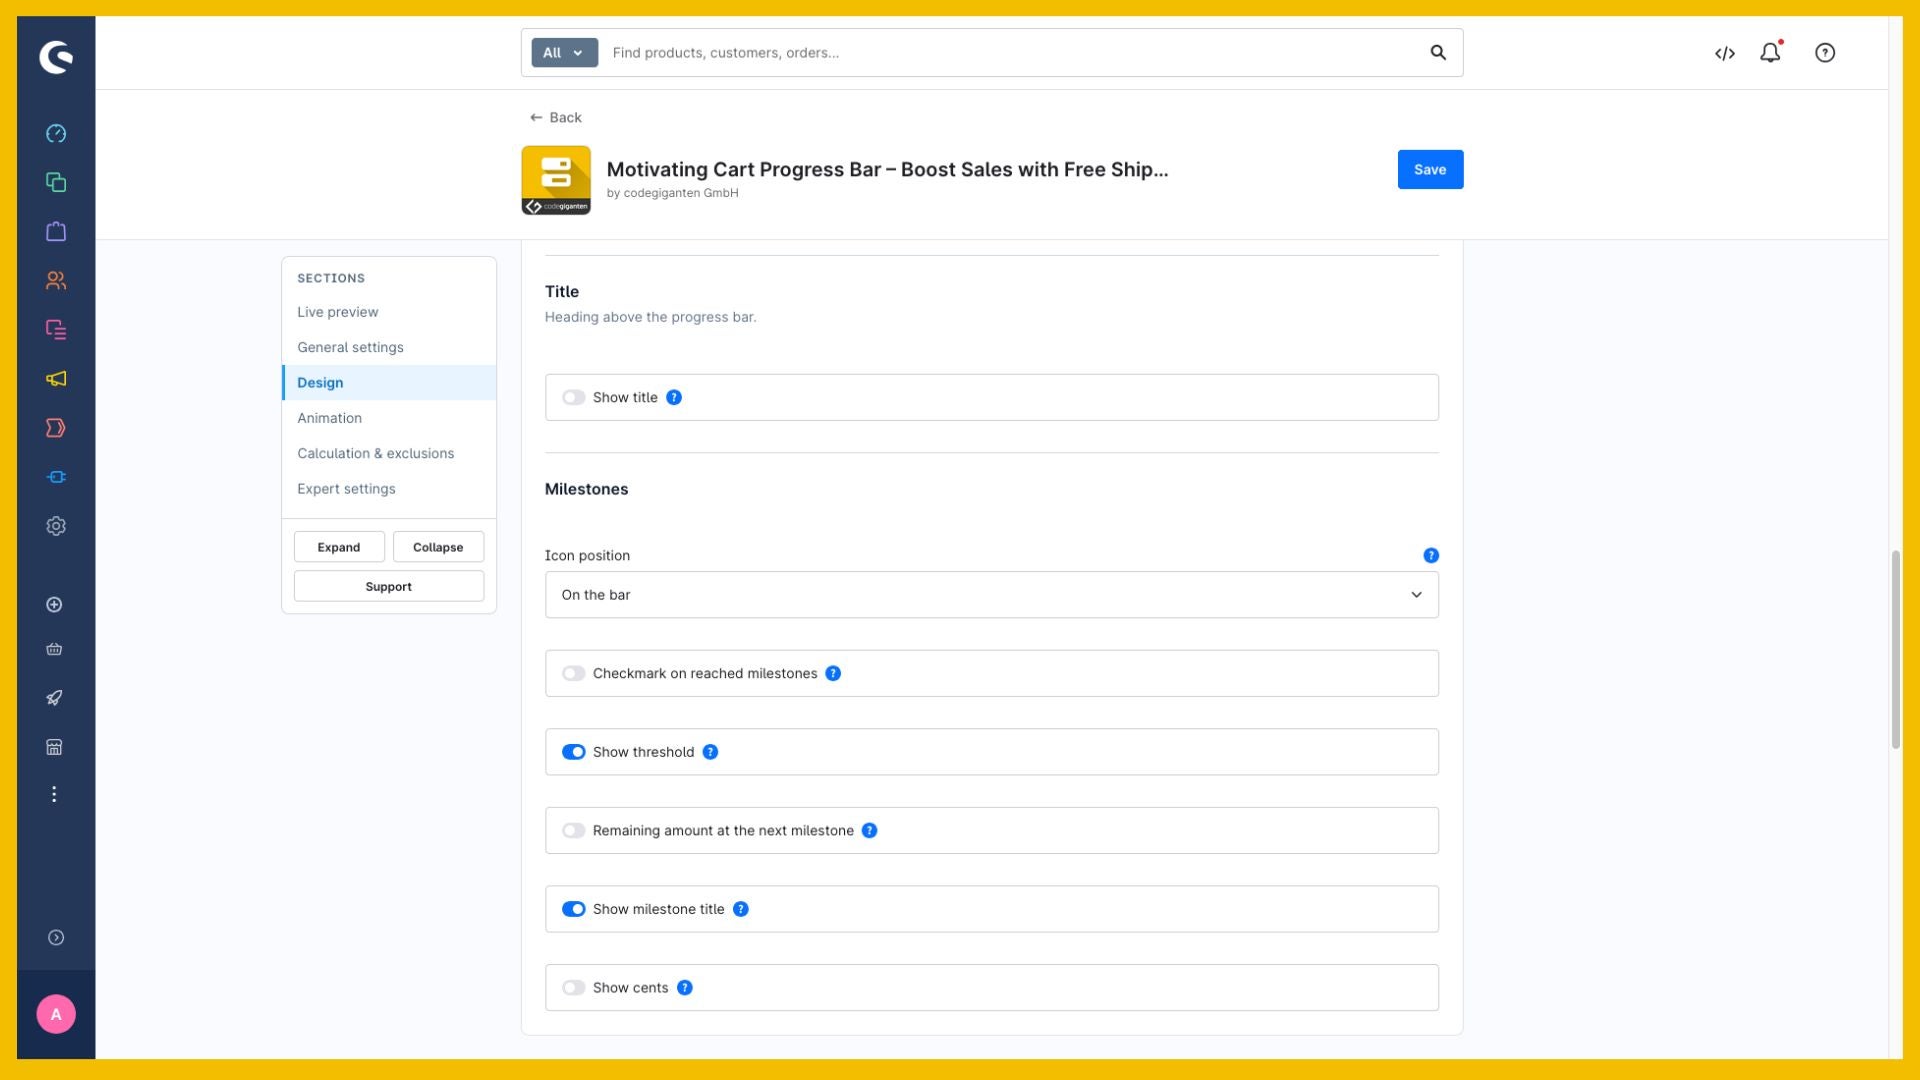Click the search input field
The image size is (1920, 1080).
pos(1012,53)
